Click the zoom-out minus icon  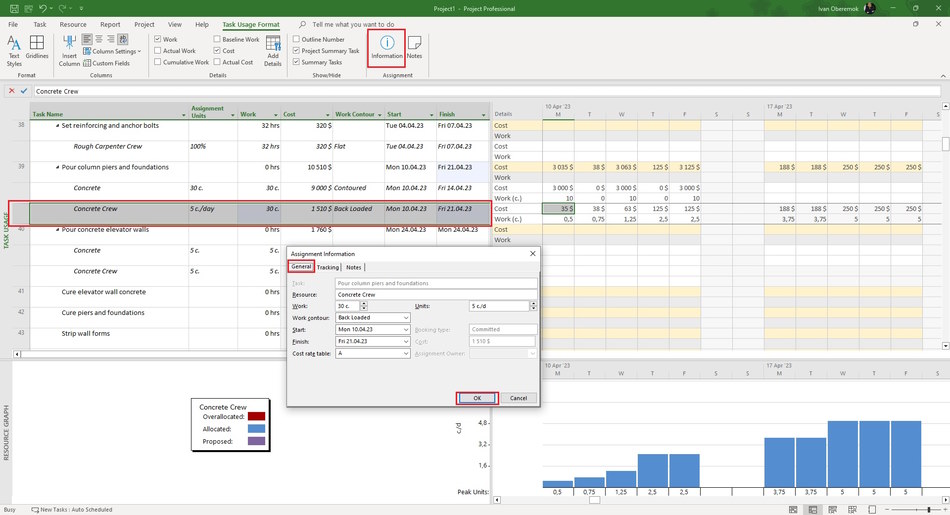pos(888,510)
